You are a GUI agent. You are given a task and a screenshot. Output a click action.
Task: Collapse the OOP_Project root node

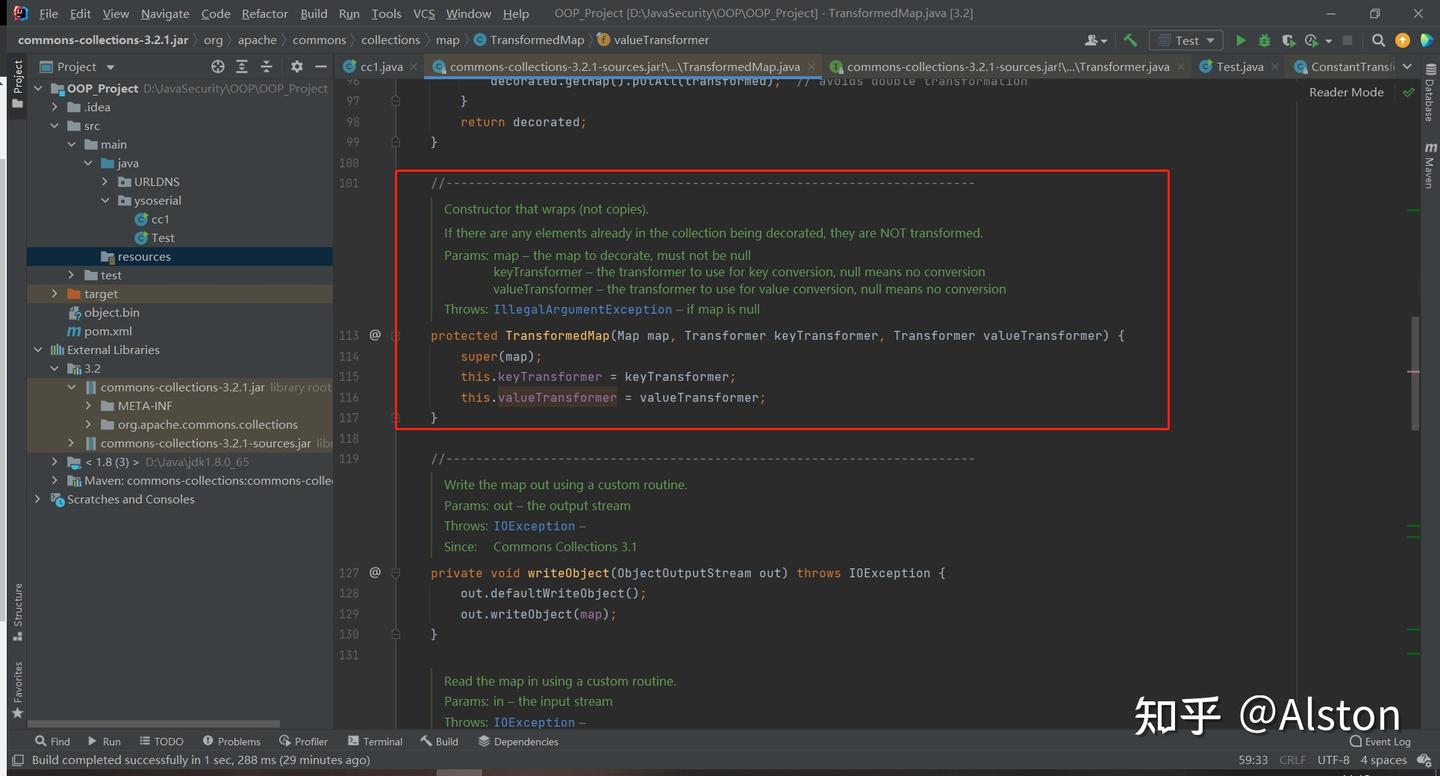pyautogui.click(x=38, y=88)
